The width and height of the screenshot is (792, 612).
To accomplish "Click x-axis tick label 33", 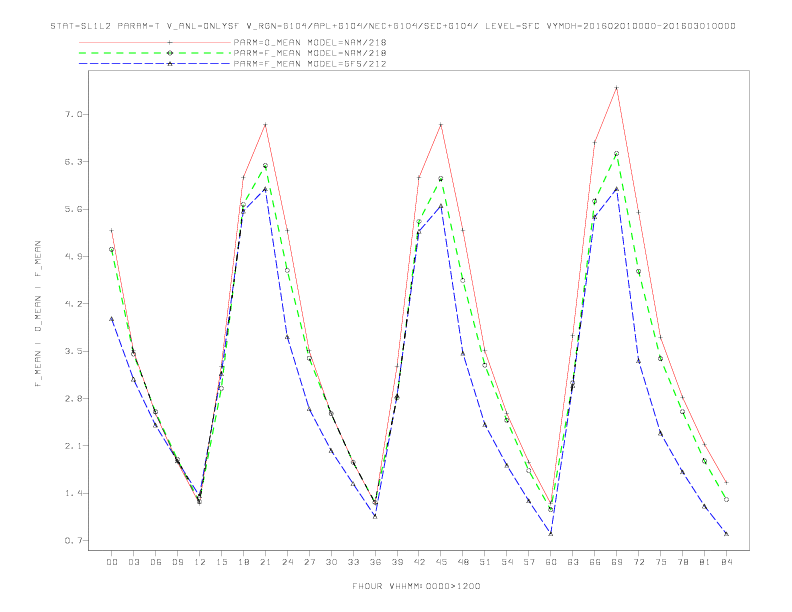I will pos(353,562).
